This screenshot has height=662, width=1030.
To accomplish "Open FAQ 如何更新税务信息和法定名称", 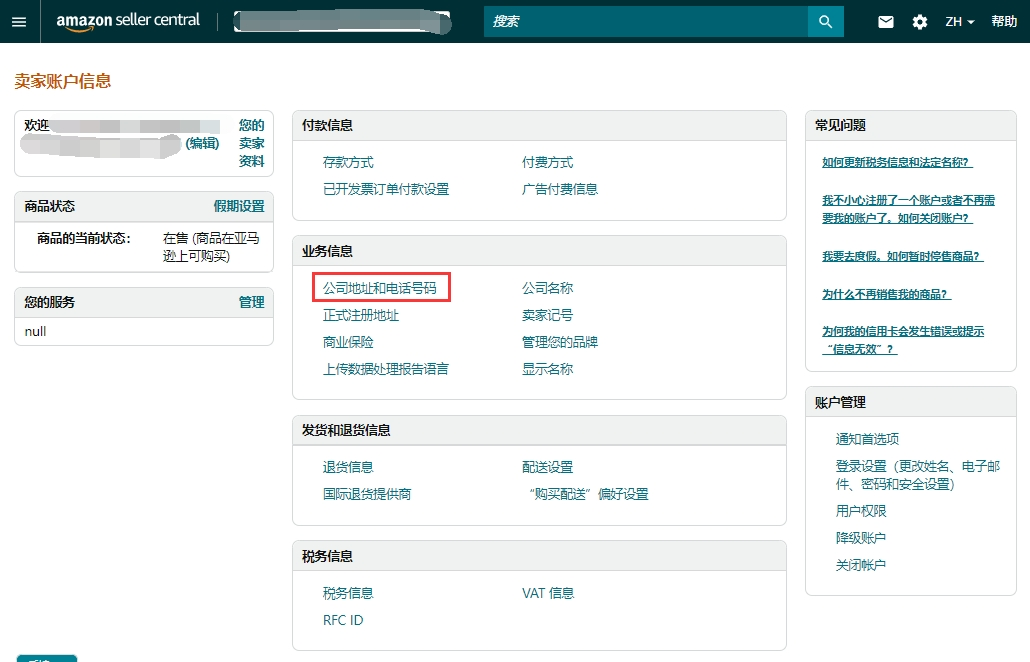I will (x=897, y=162).
